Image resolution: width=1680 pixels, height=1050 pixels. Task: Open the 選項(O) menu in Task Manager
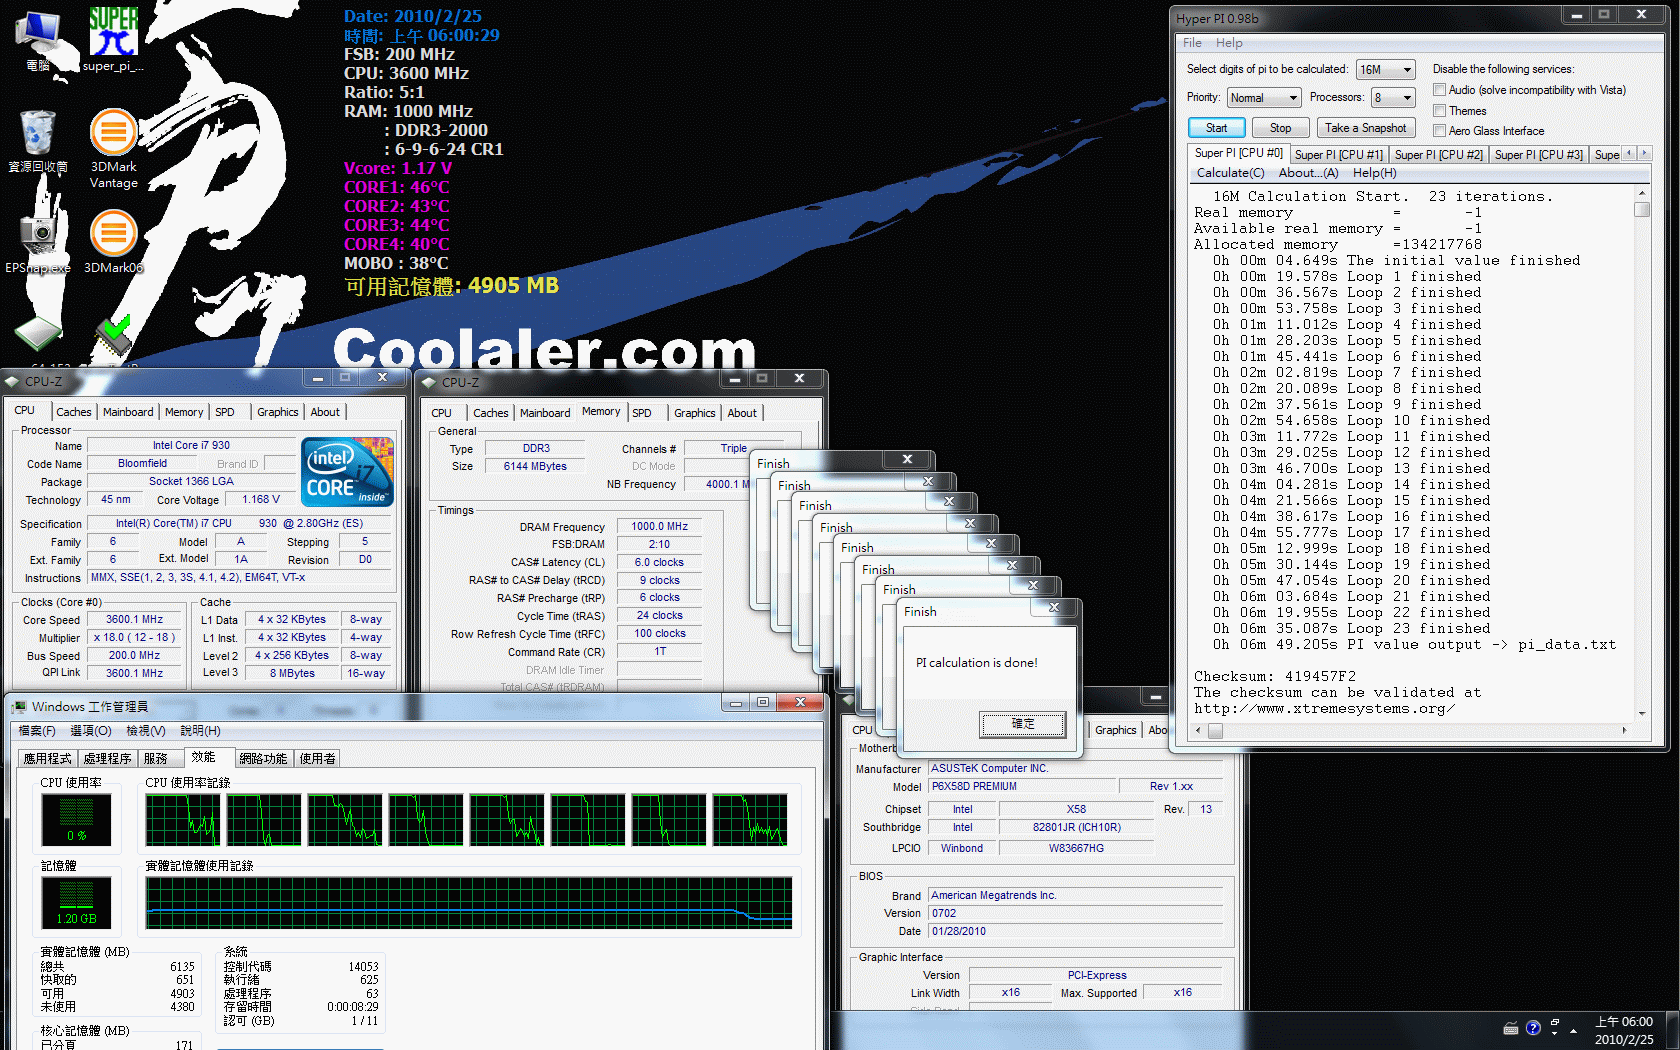[91, 731]
